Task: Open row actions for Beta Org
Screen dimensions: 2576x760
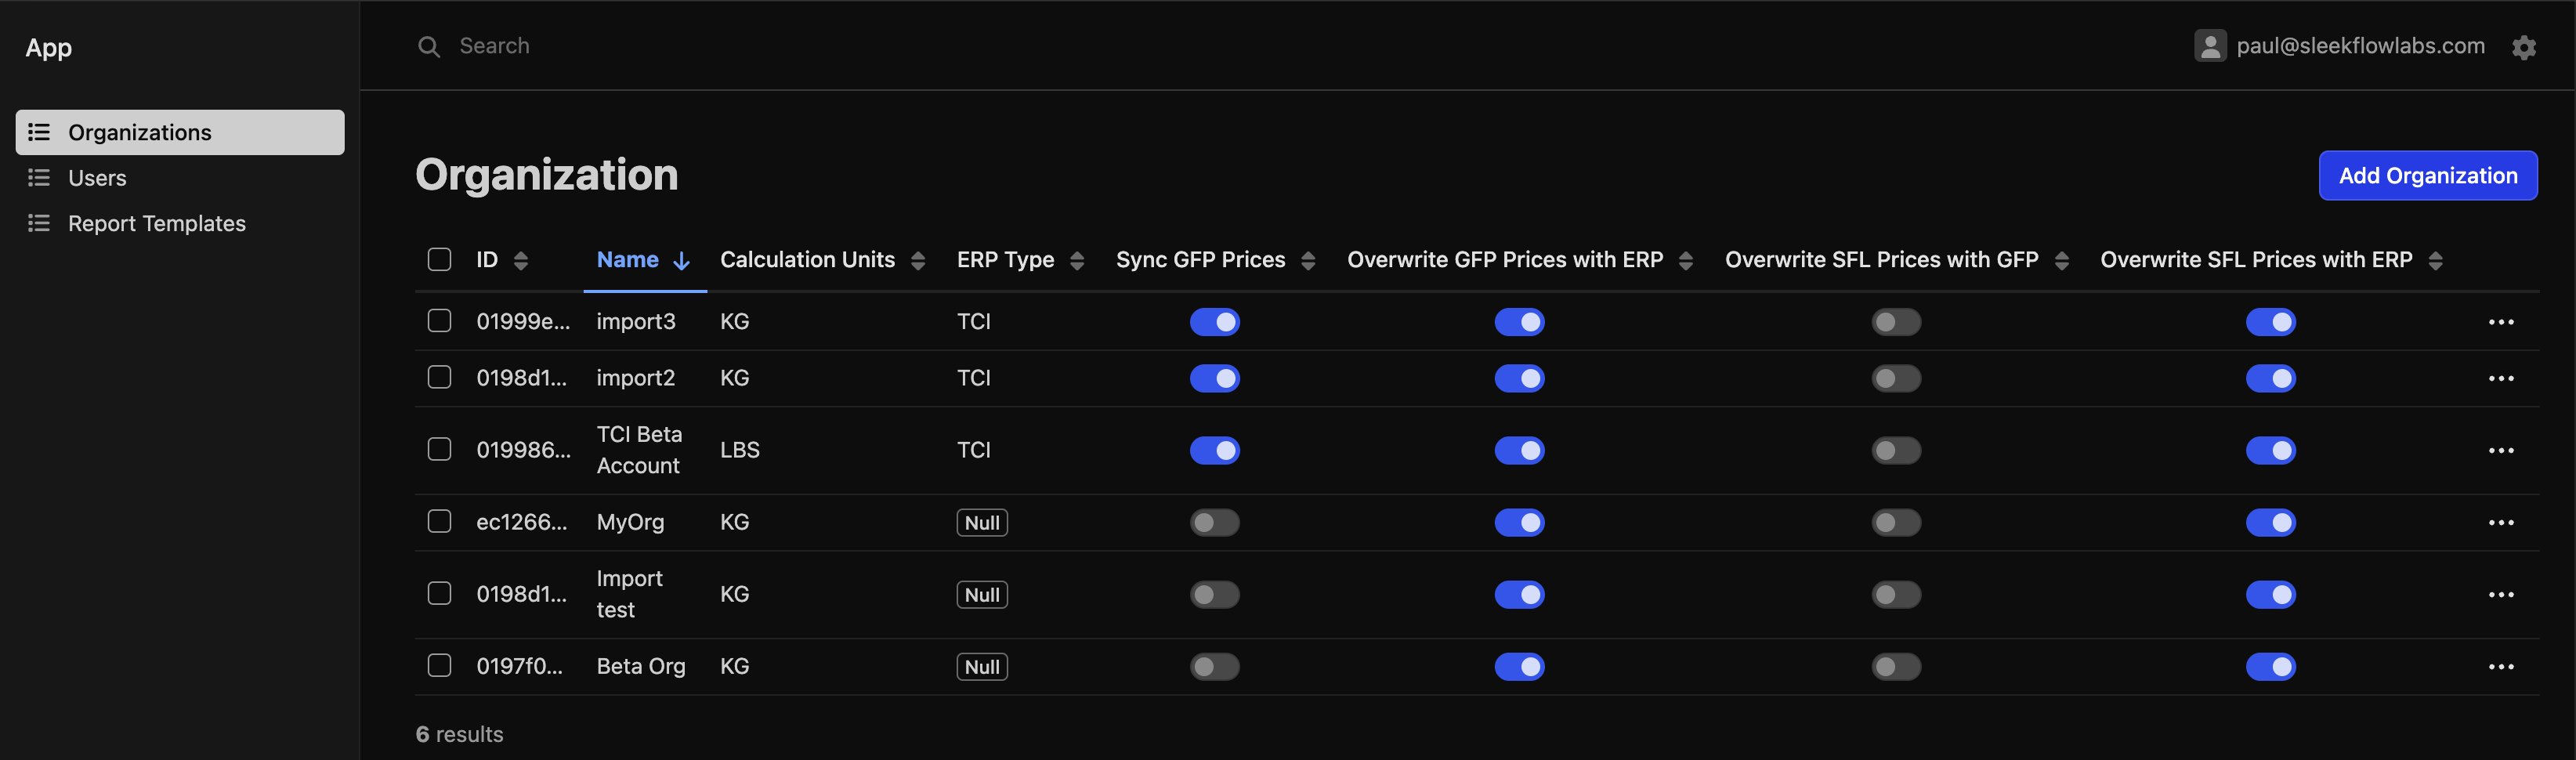Action: click(2500, 667)
